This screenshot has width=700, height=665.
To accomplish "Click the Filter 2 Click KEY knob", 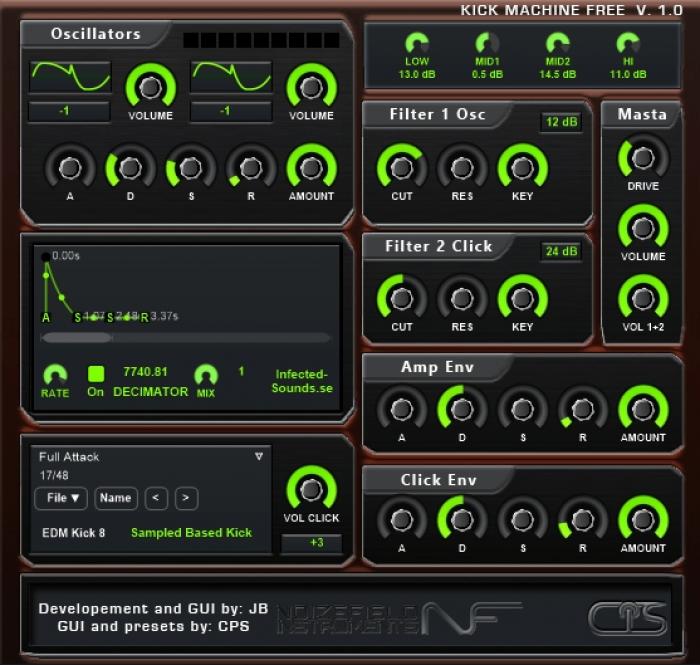I will pos(522,297).
